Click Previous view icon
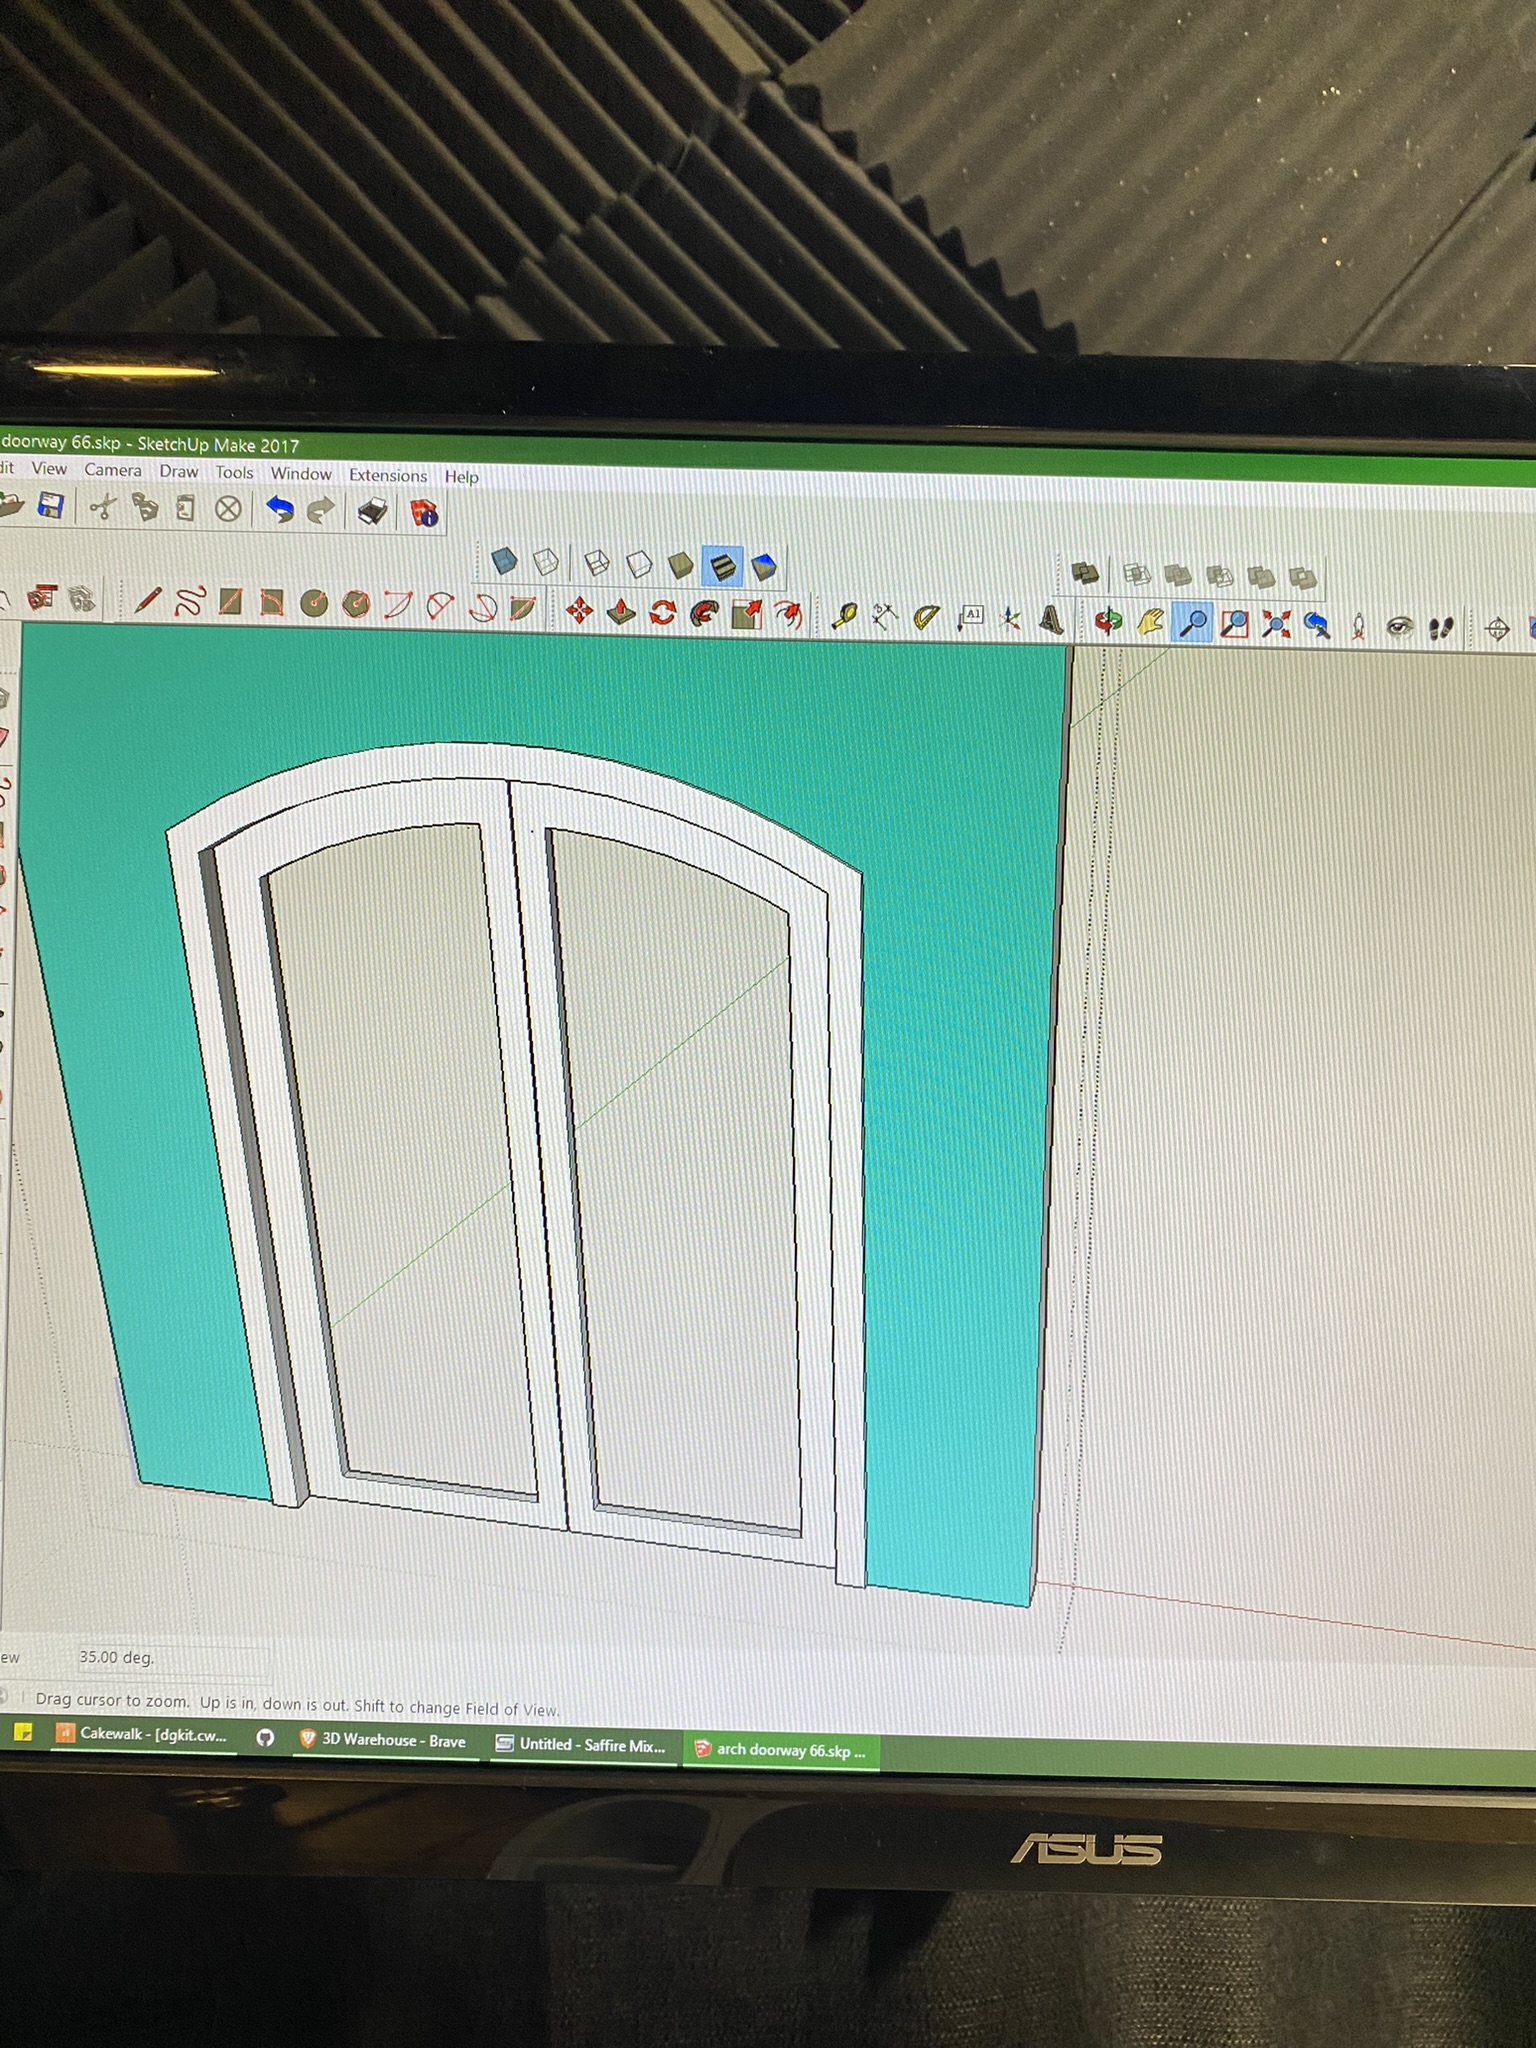The height and width of the screenshot is (2048, 1536). (1317, 627)
